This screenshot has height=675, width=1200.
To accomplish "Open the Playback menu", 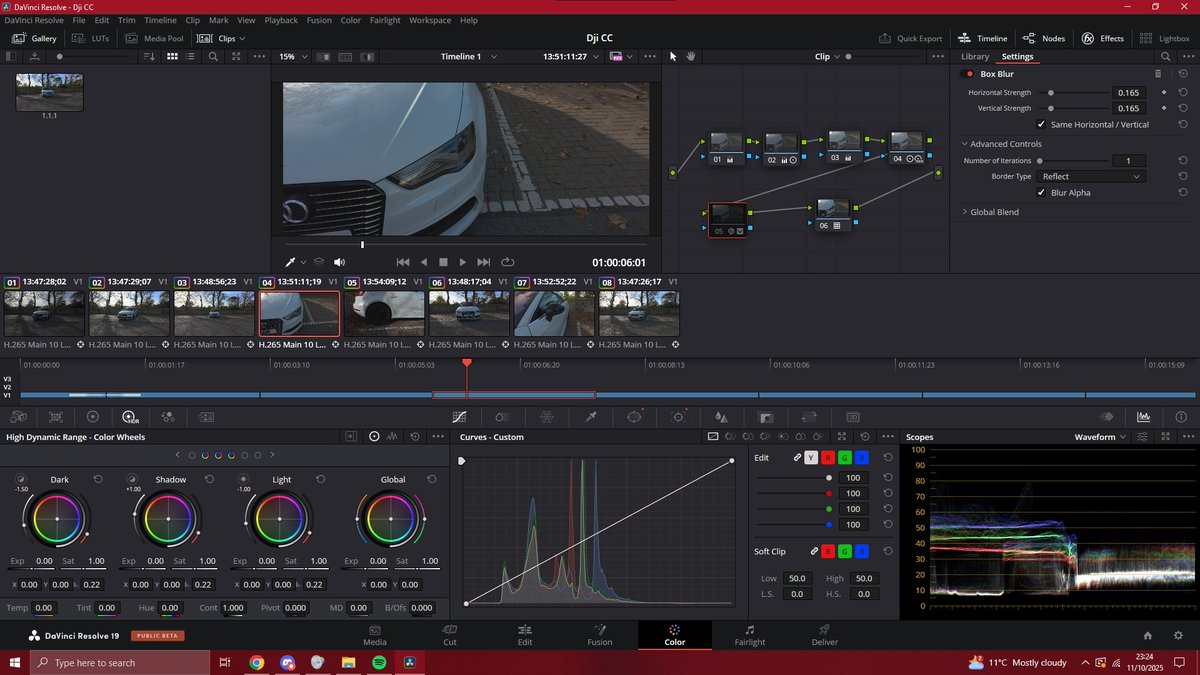I will 281,20.
